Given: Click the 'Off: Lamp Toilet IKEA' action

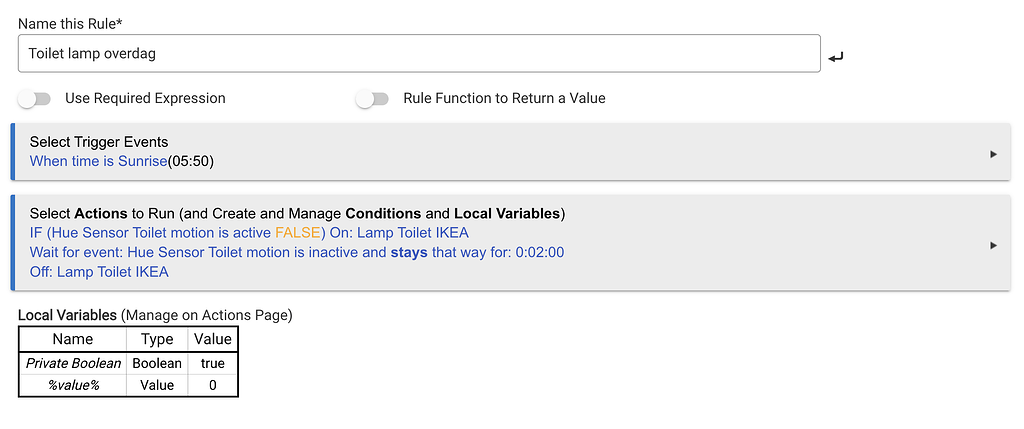Looking at the screenshot, I should [99, 271].
